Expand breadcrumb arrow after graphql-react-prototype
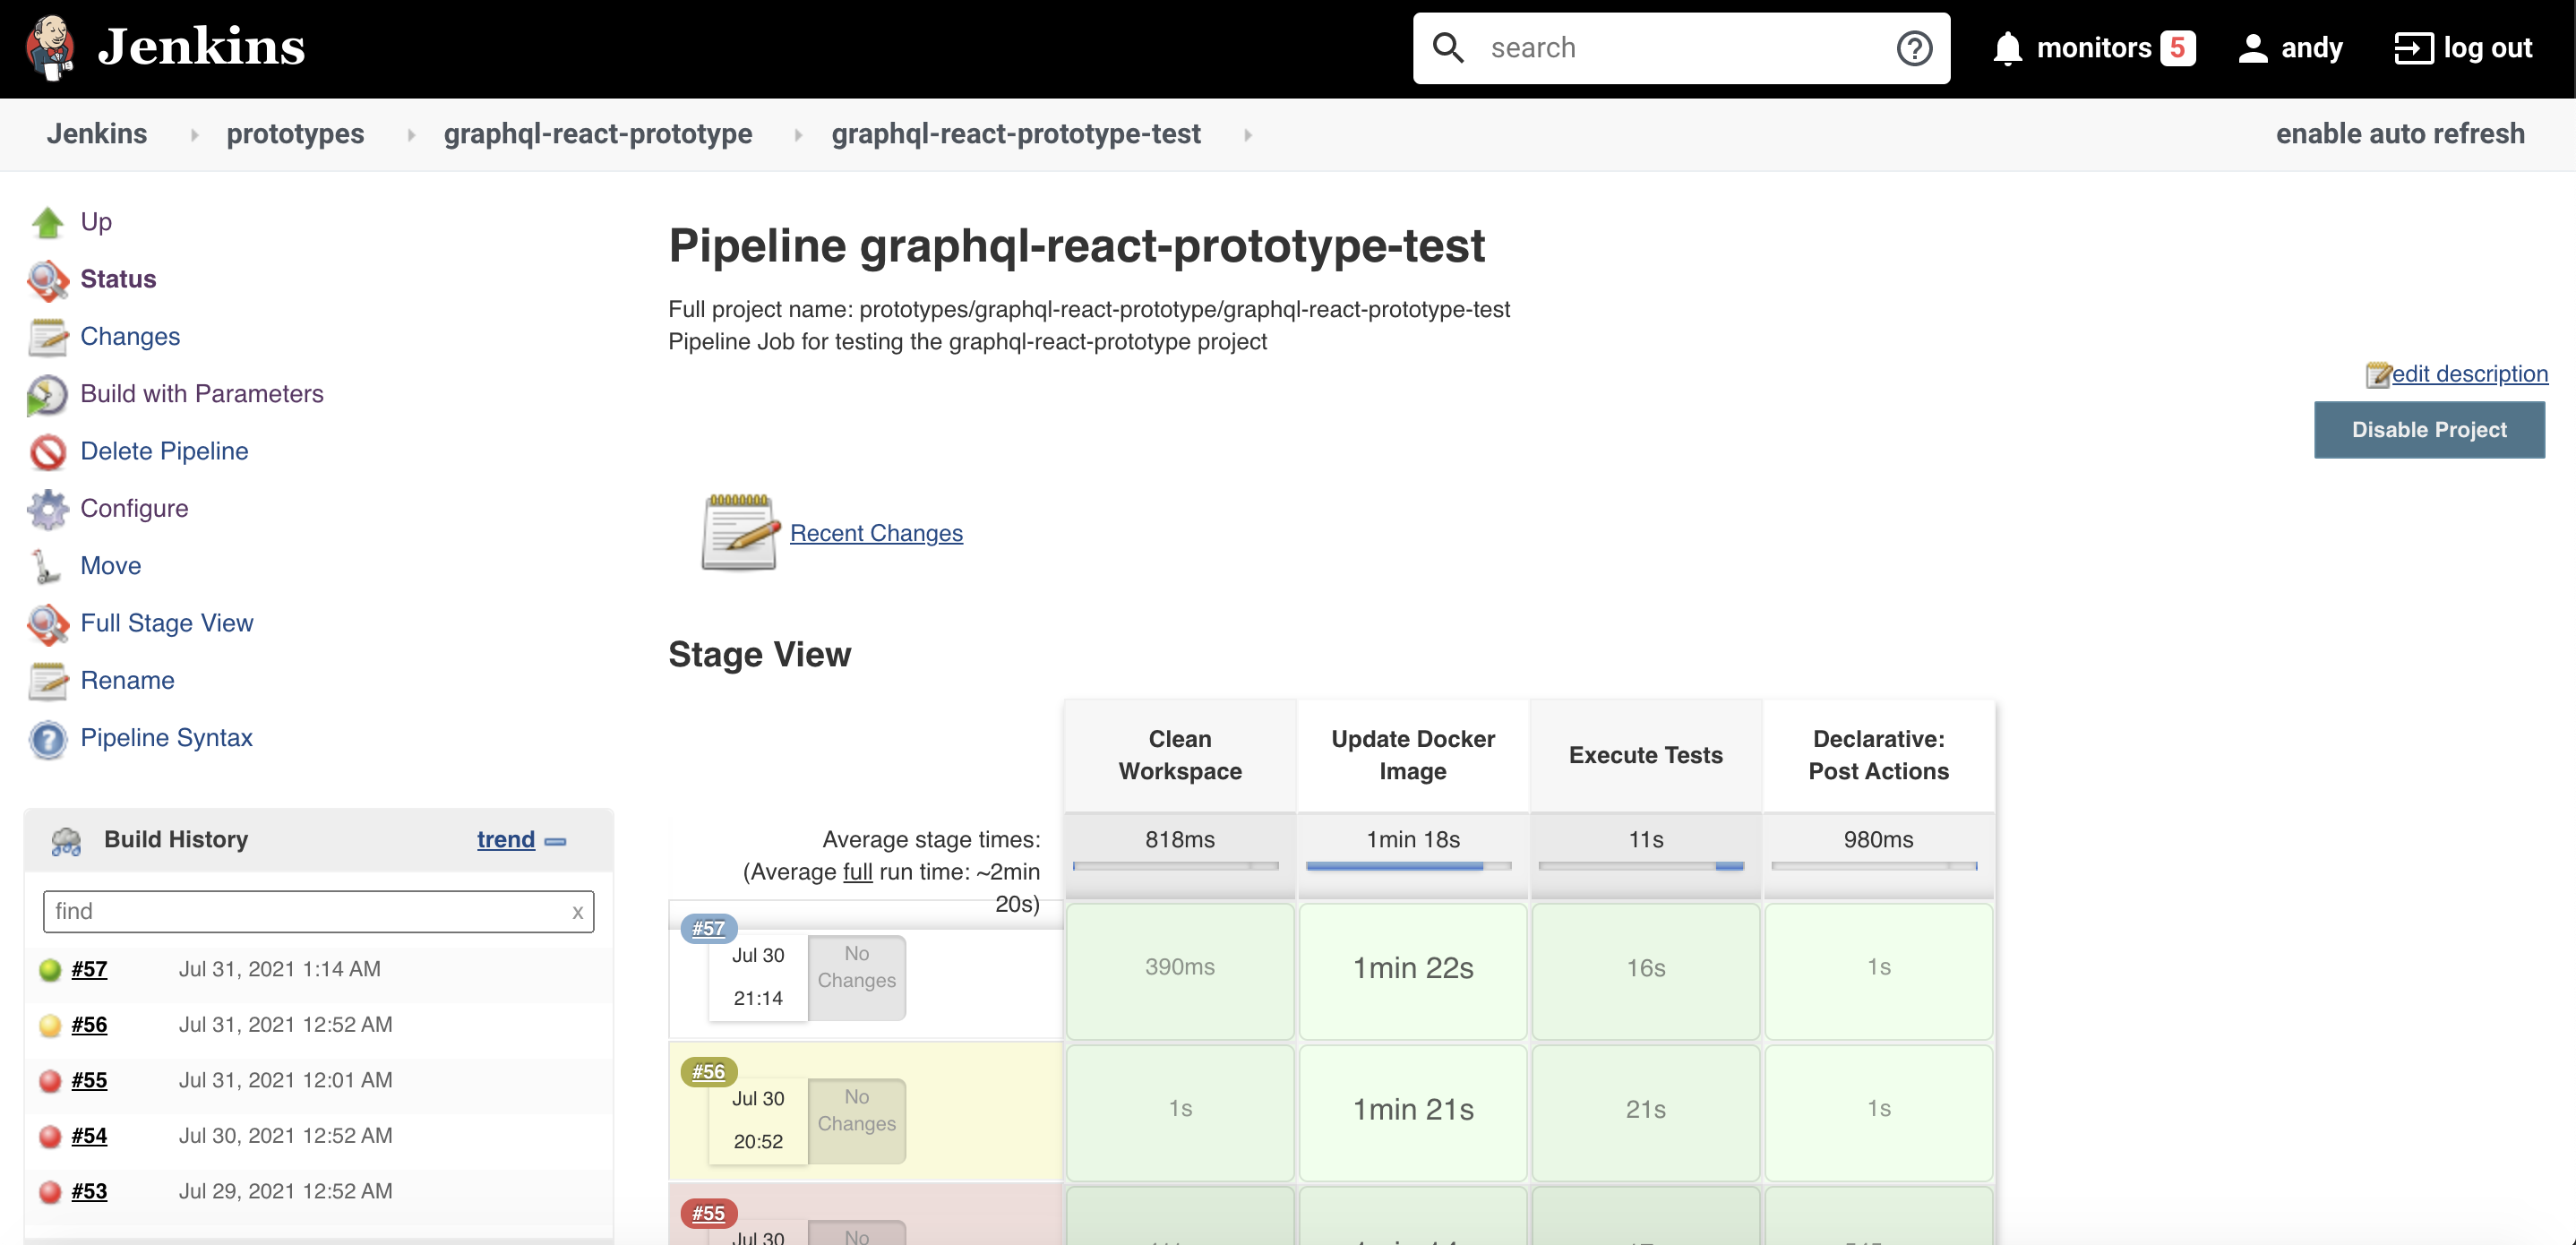Screen dimensions: 2576x1245 798,135
